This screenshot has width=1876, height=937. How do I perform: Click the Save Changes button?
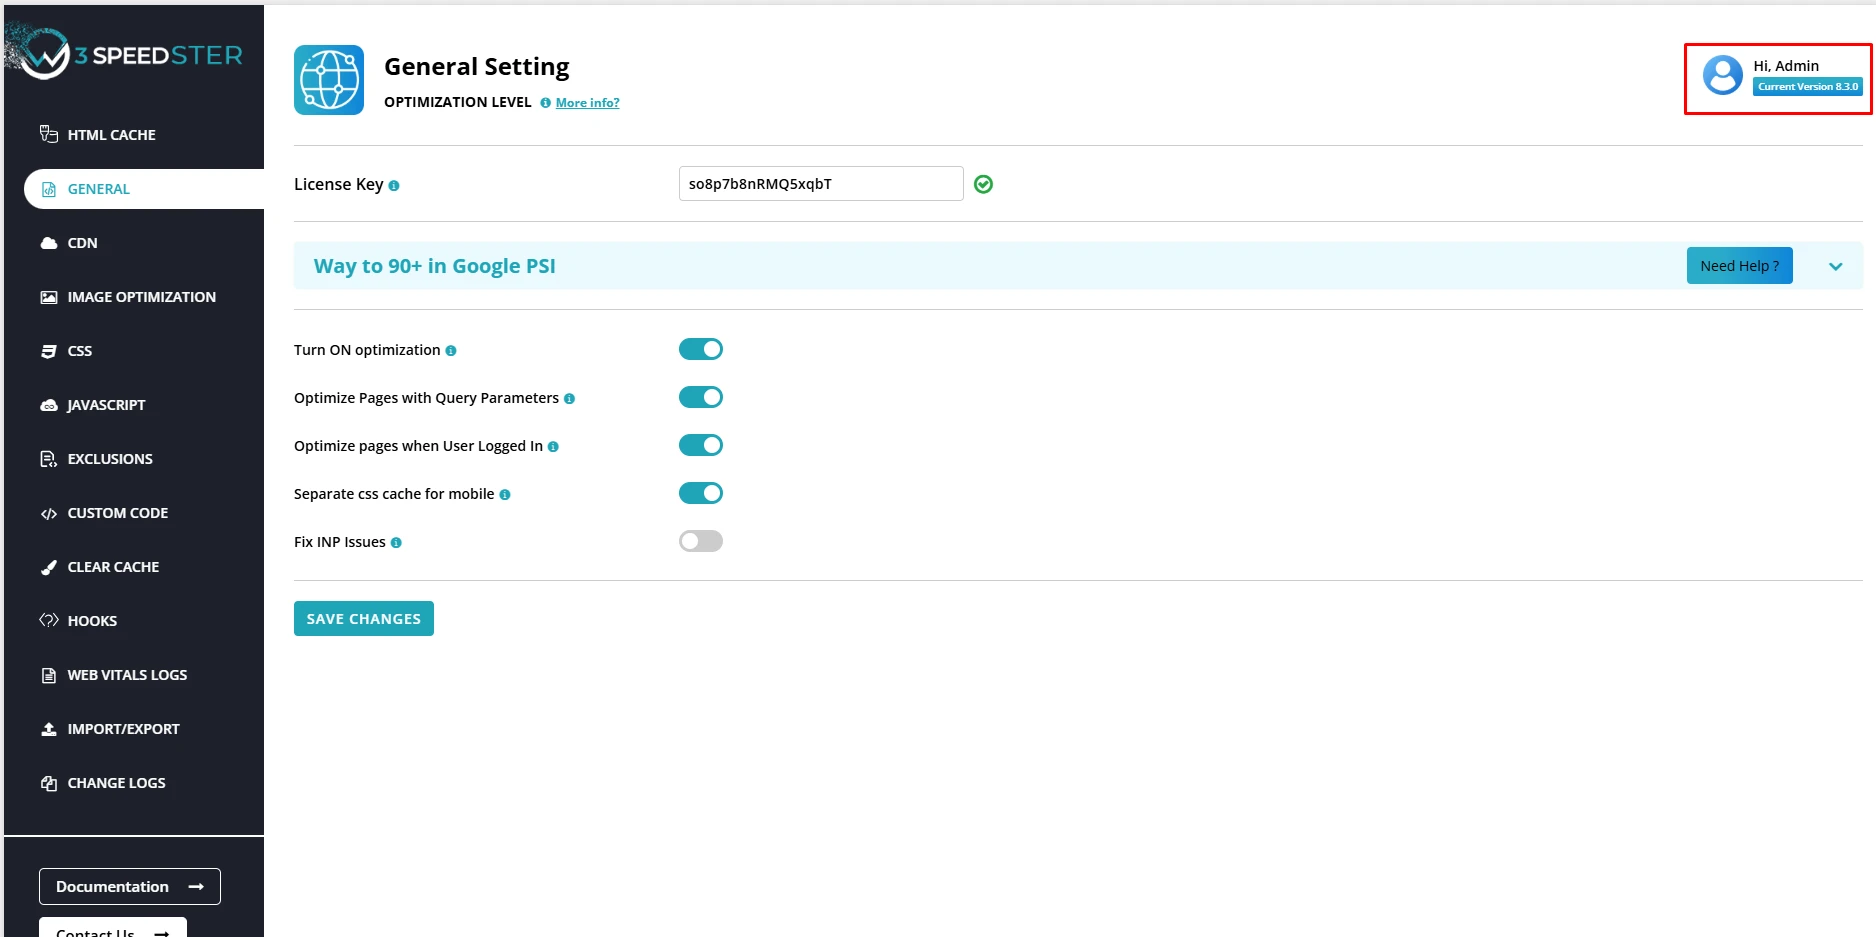click(x=363, y=619)
